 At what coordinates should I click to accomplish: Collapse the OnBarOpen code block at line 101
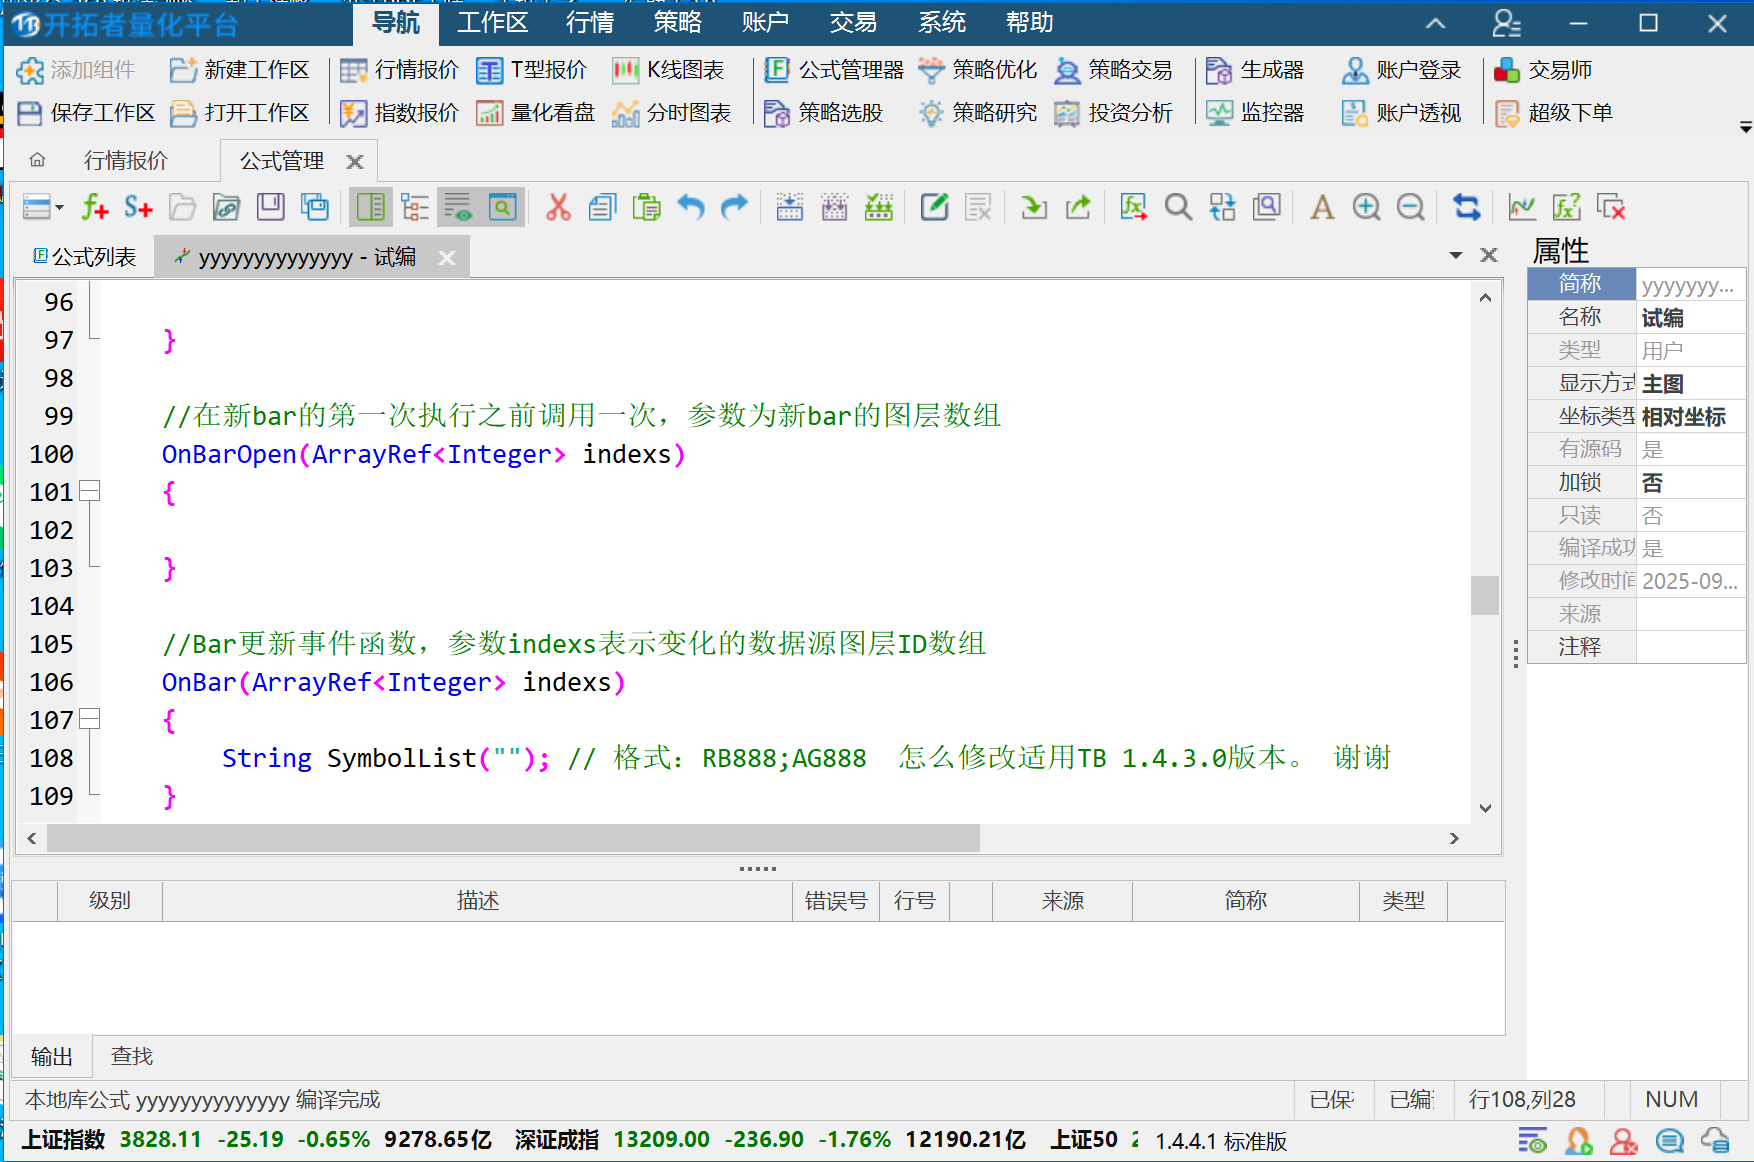[90, 491]
